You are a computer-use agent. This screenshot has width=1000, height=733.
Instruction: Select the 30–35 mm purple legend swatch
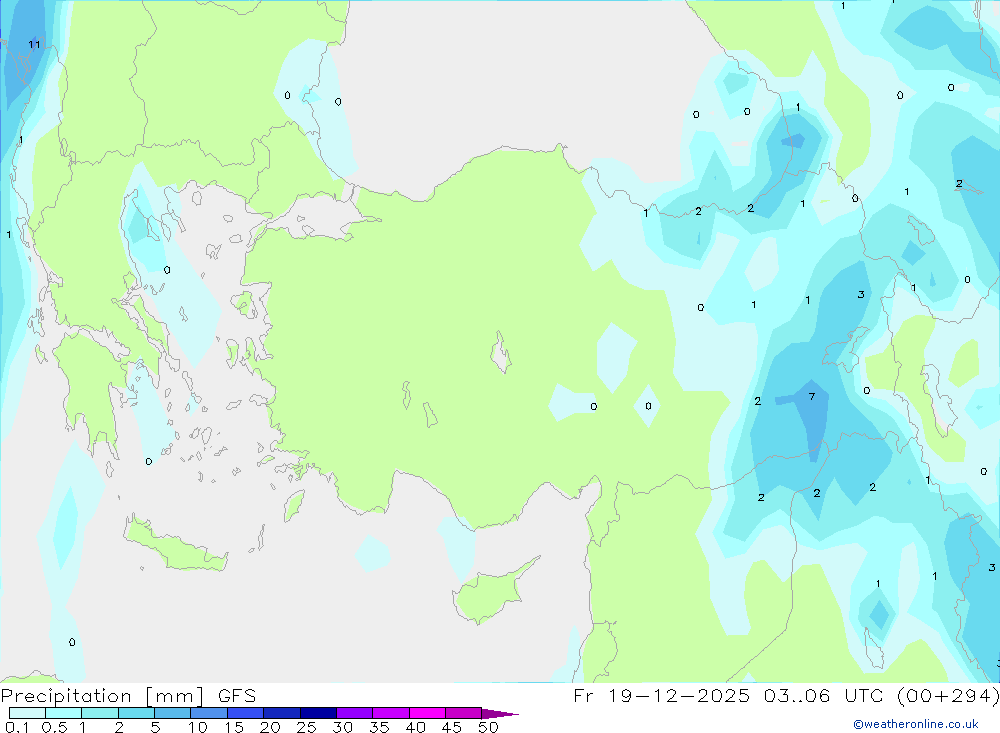[355, 713]
